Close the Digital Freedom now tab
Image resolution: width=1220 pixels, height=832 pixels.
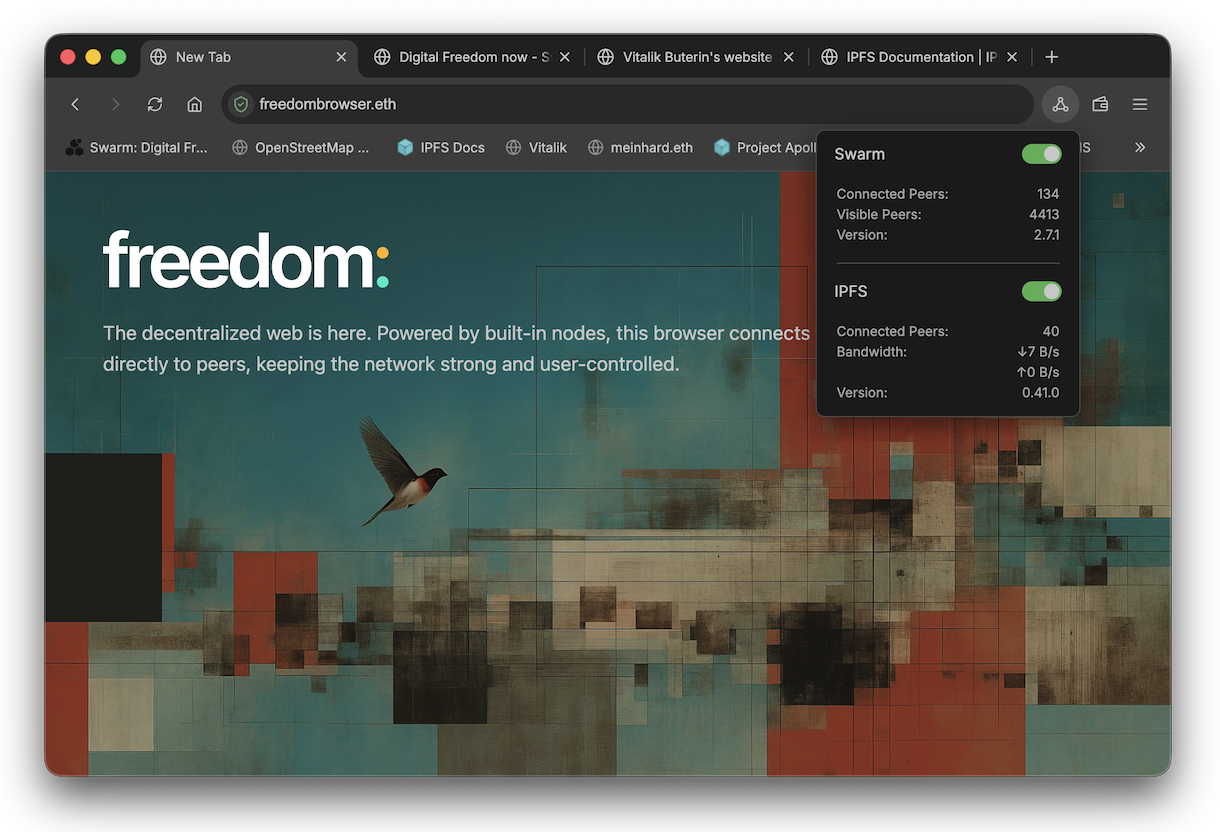(x=564, y=57)
